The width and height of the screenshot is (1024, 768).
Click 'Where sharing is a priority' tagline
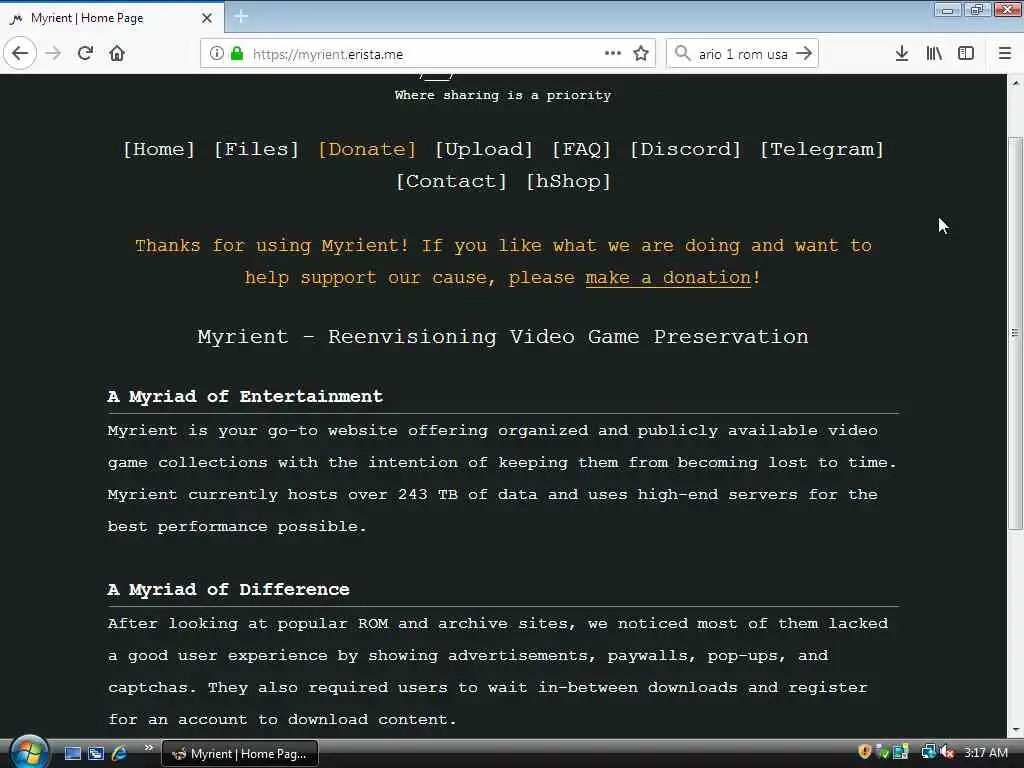503,95
